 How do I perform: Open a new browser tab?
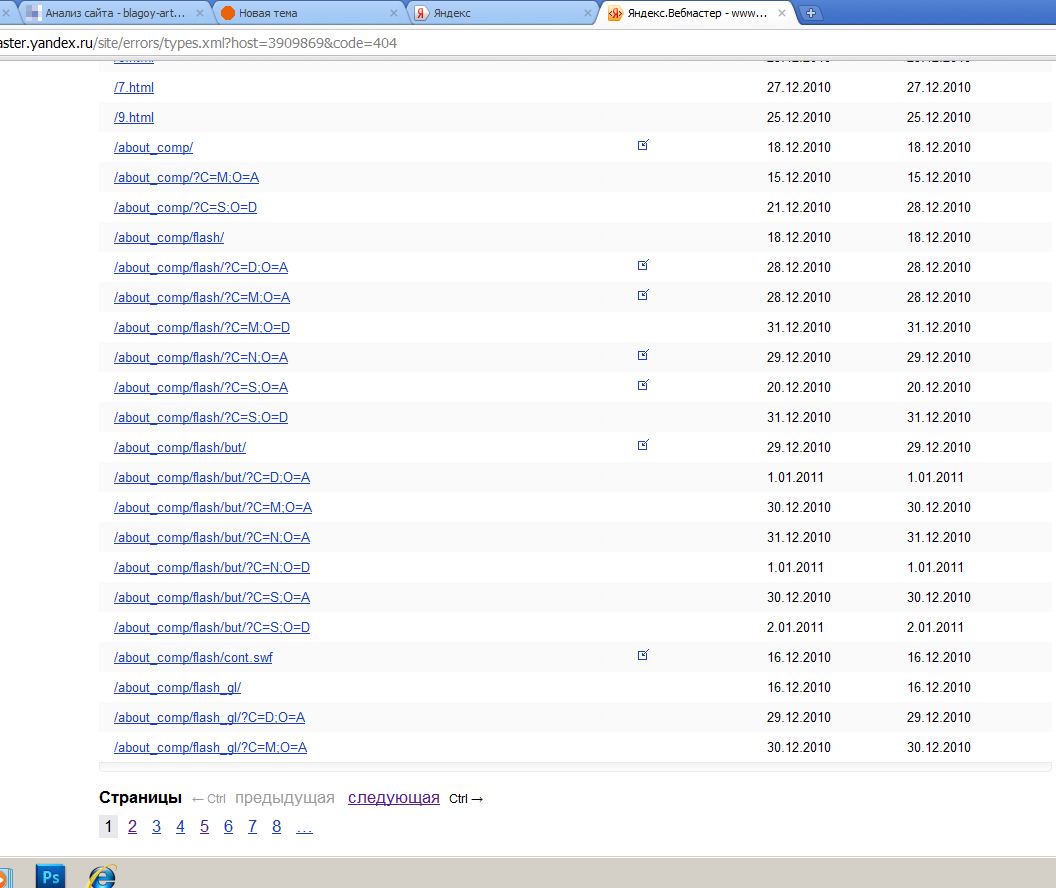(x=811, y=13)
